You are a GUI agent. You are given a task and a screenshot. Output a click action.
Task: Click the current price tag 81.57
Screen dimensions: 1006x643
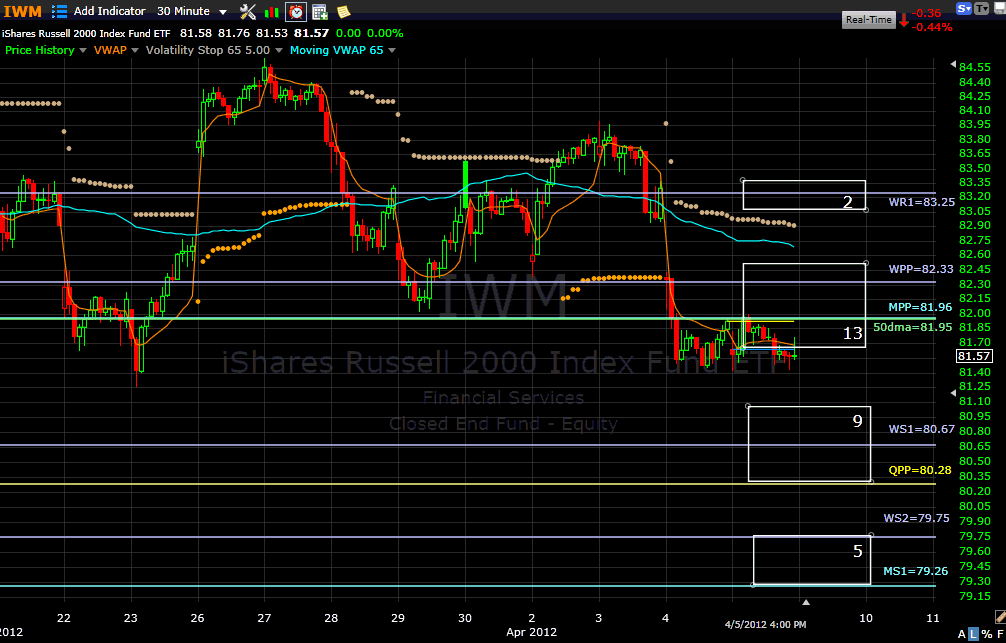(x=974, y=356)
